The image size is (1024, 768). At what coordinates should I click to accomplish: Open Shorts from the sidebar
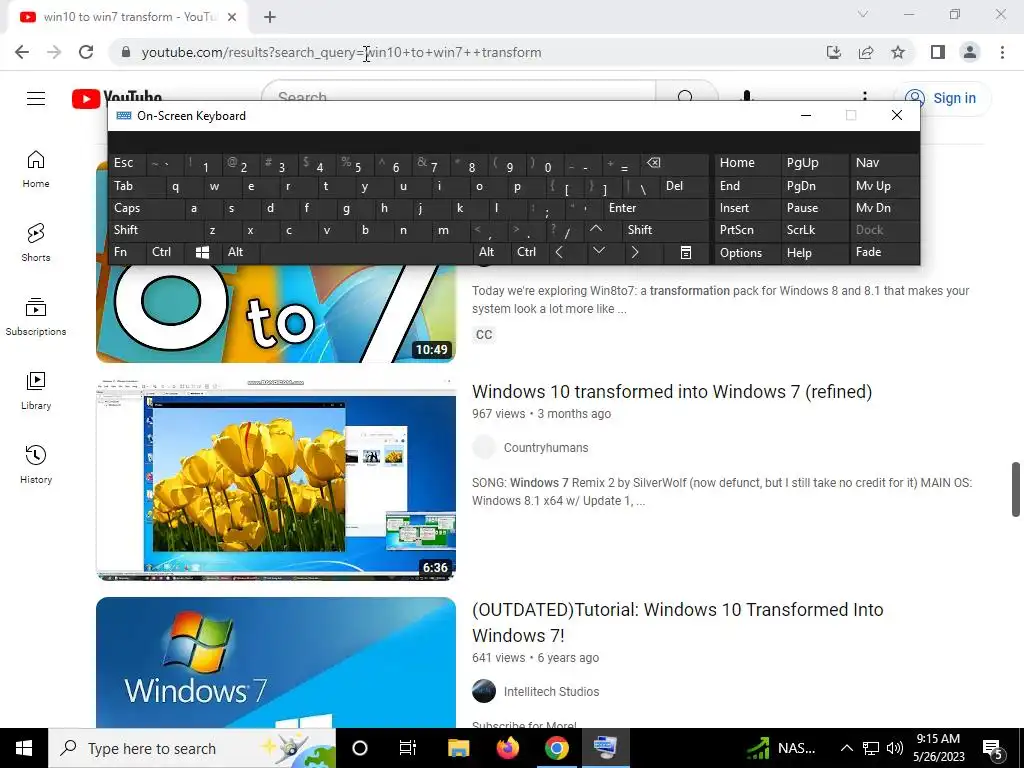tap(36, 243)
